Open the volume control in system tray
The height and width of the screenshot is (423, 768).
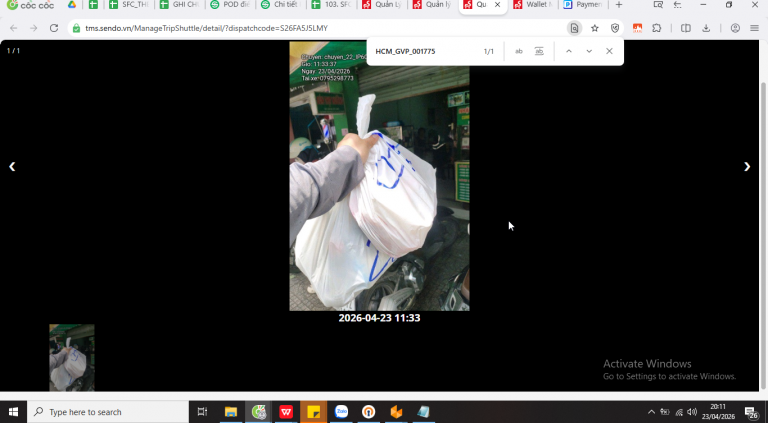pos(692,412)
